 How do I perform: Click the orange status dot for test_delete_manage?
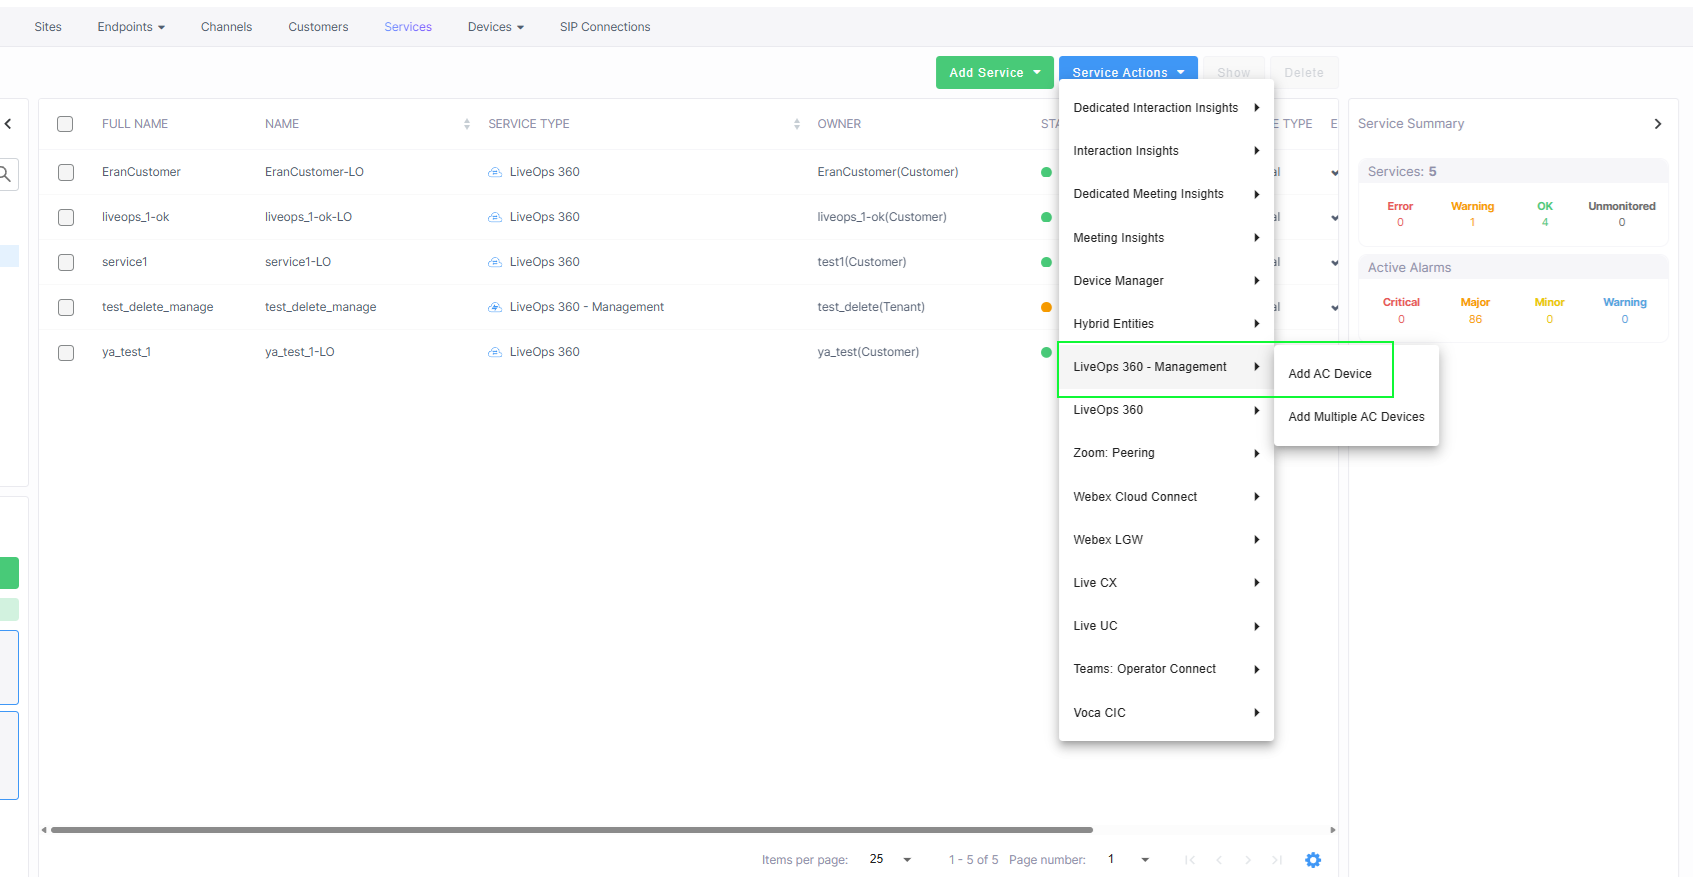pos(1046,307)
